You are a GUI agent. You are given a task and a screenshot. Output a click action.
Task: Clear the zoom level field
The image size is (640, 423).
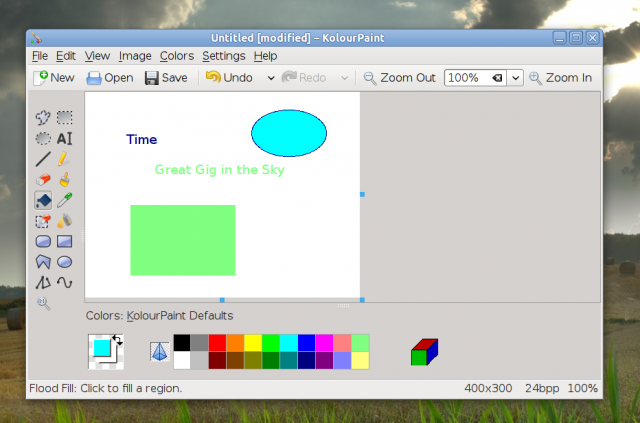pos(497,78)
